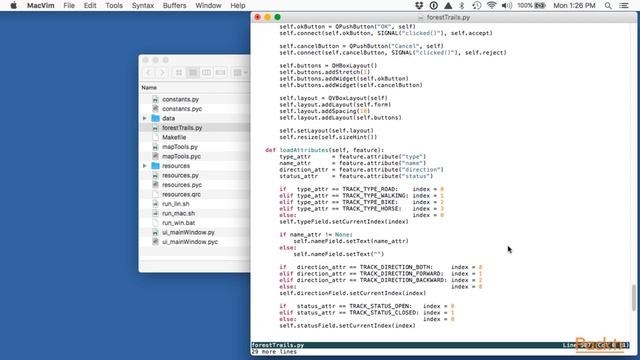
Task: Switch Finder to icon view
Action: [x=179, y=73]
